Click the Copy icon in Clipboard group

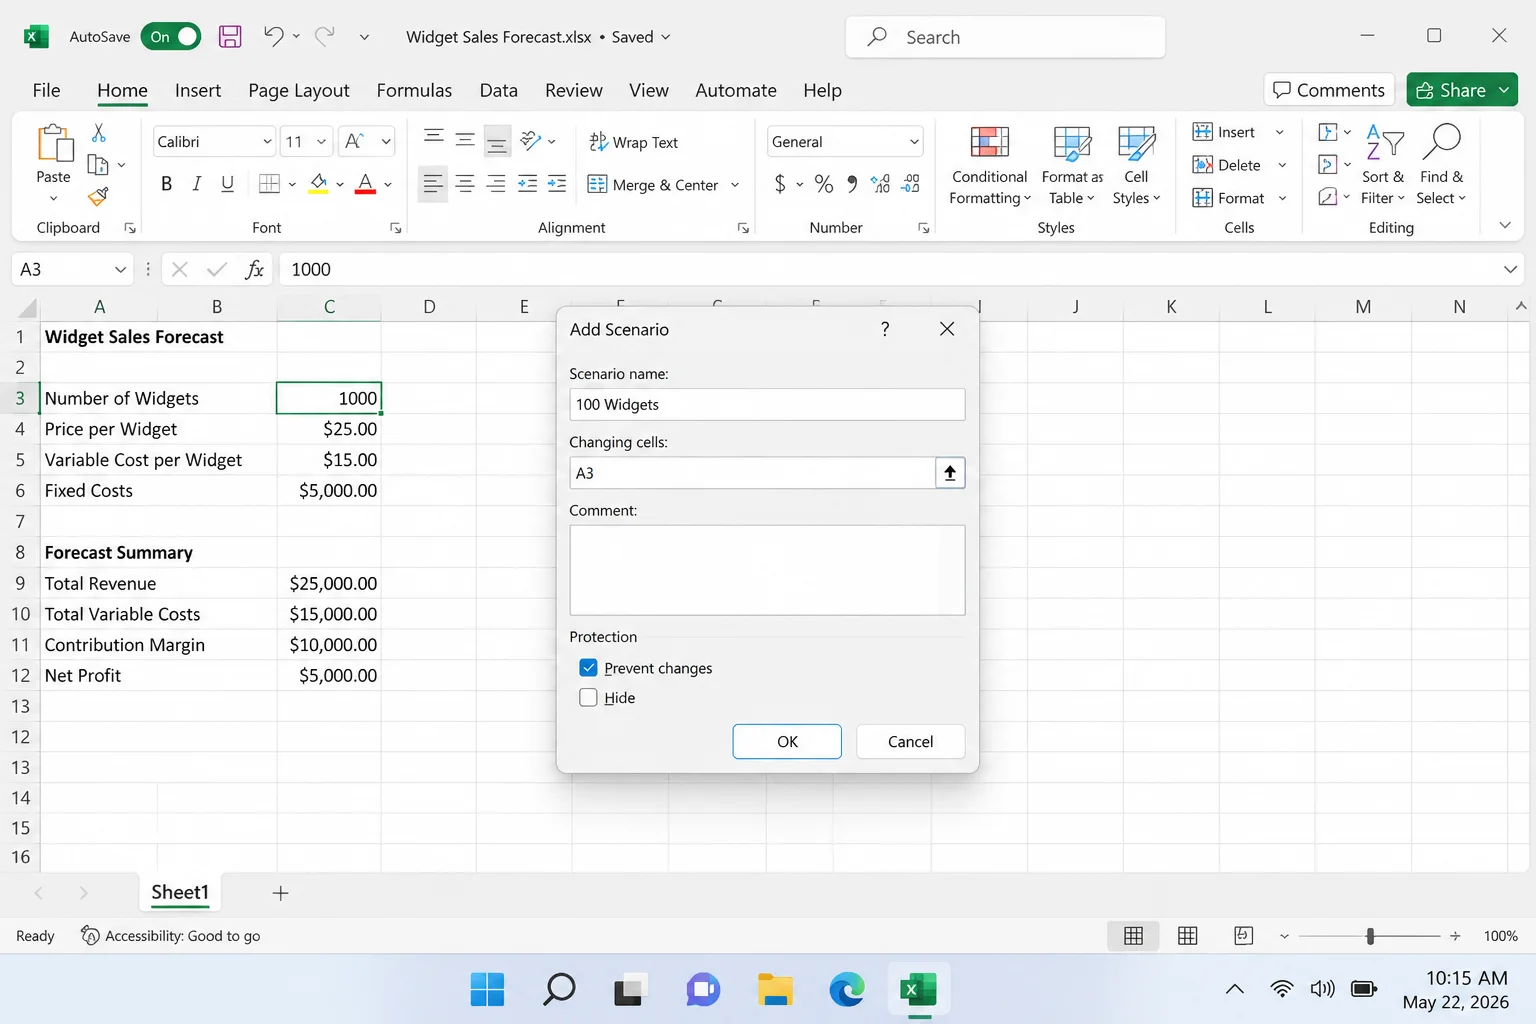click(x=98, y=164)
